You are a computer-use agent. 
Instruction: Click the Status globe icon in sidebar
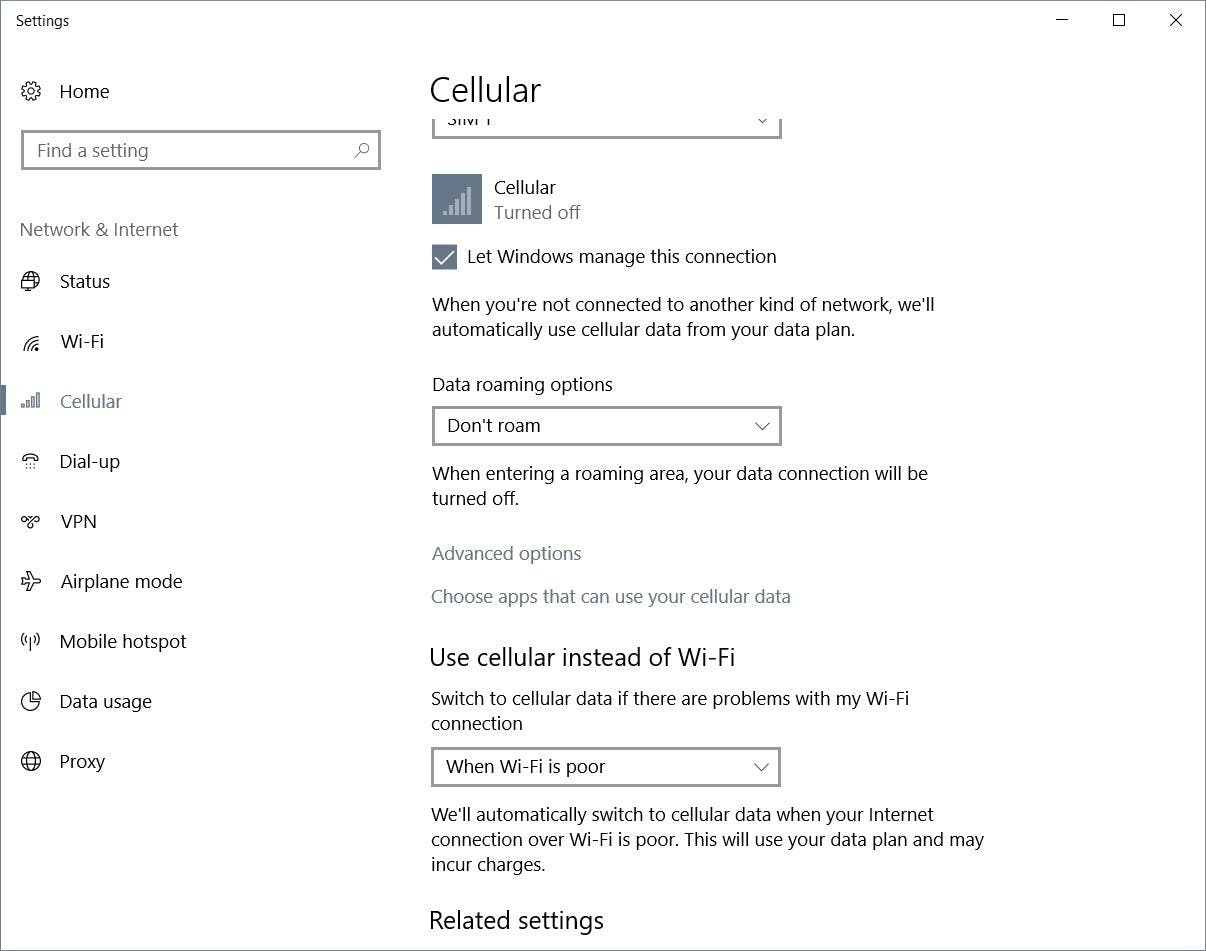pos(31,281)
